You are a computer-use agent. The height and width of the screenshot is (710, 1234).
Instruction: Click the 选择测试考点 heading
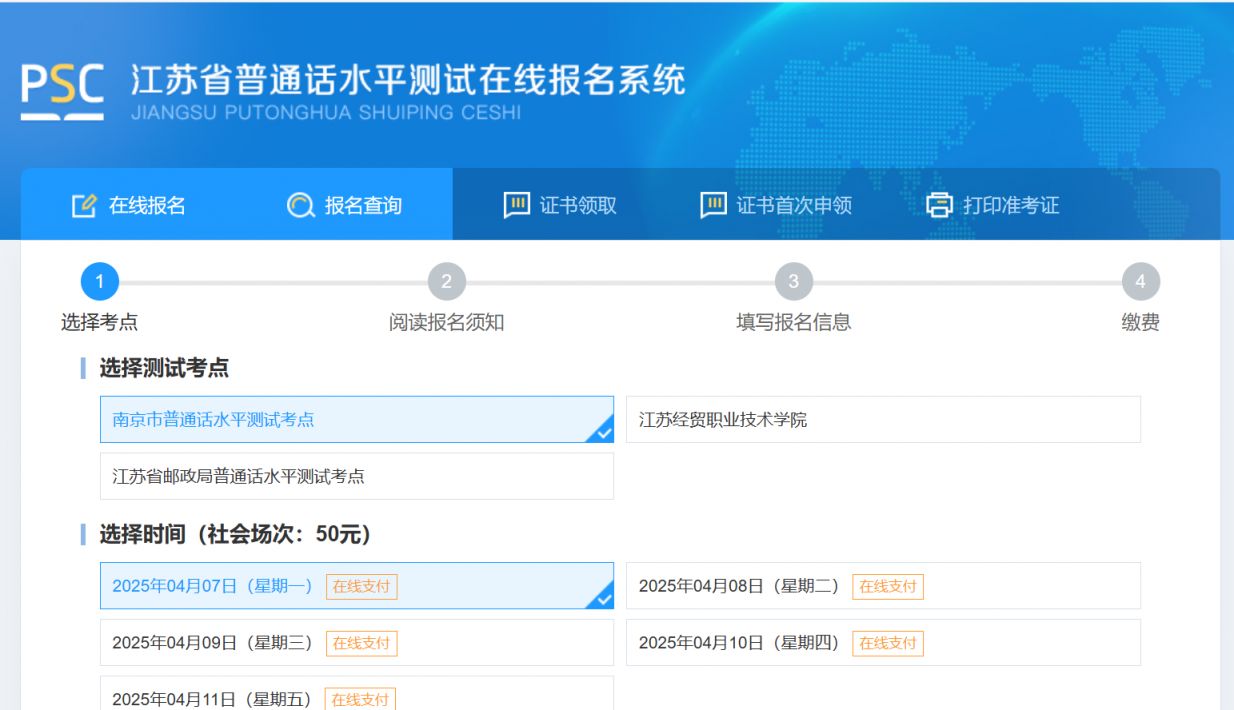(x=164, y=369)
